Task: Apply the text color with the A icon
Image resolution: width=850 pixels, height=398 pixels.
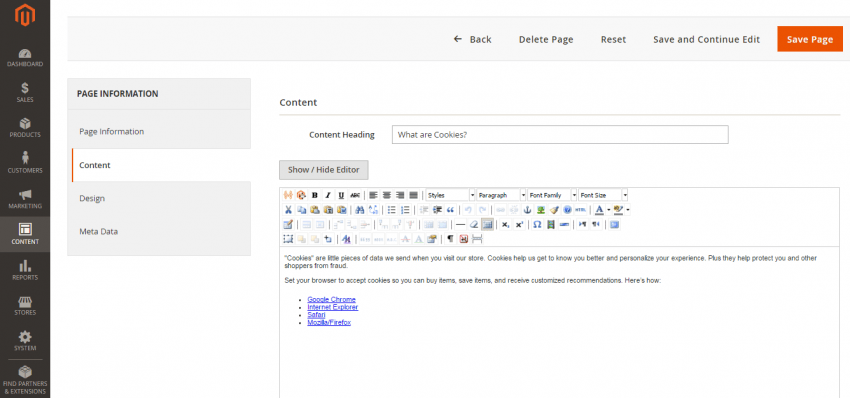Action: [x=600, y=210]
